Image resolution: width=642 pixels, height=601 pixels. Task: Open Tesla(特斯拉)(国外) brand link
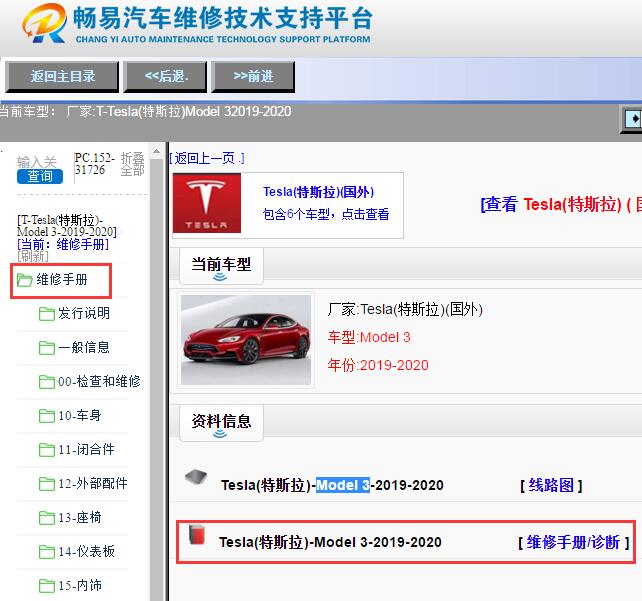318,192
